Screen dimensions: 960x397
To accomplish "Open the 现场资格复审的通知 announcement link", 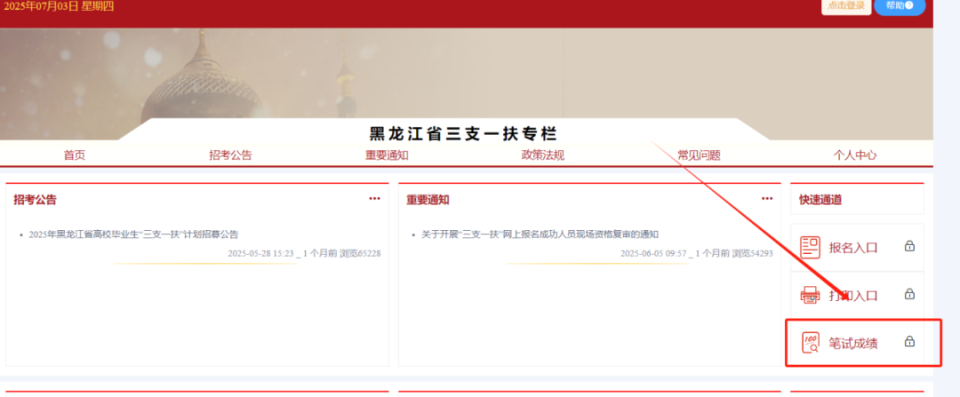I will pyautogui.click(x=539, y=234).
